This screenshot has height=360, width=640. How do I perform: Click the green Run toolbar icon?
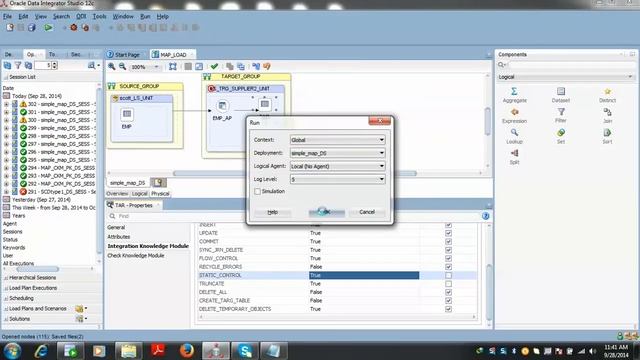pos(48,28)
